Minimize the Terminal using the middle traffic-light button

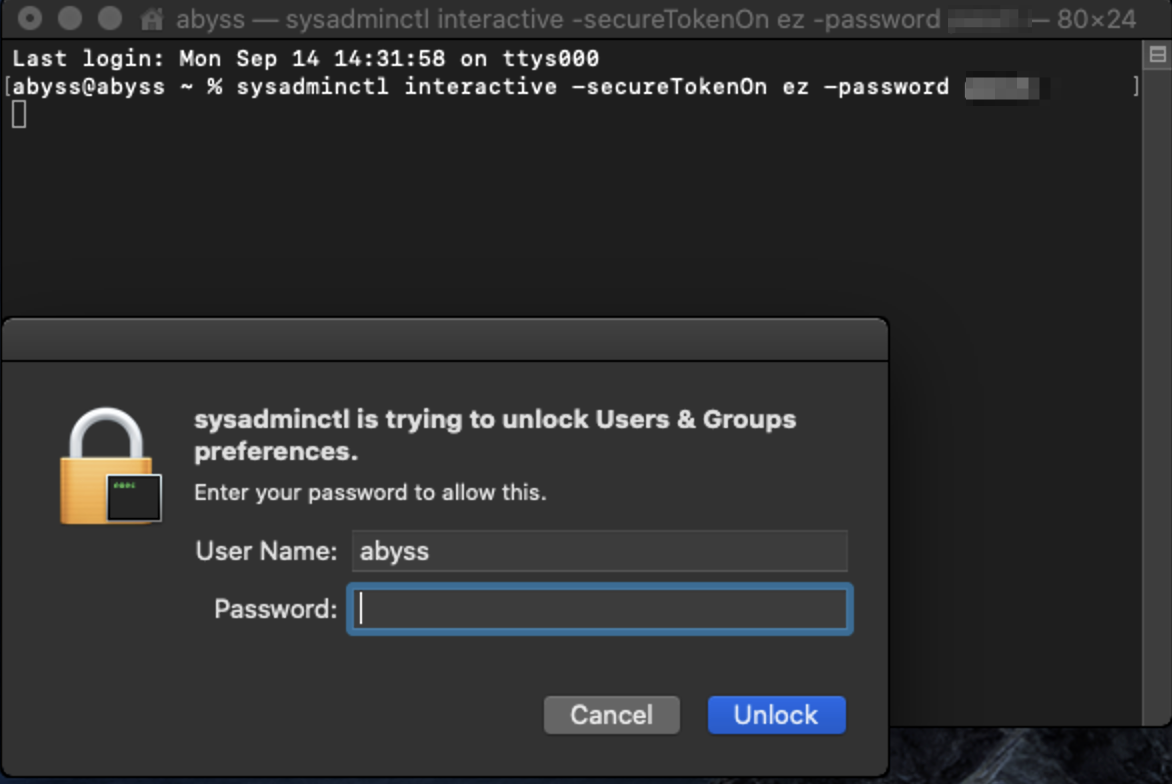(x=70, y=18)
